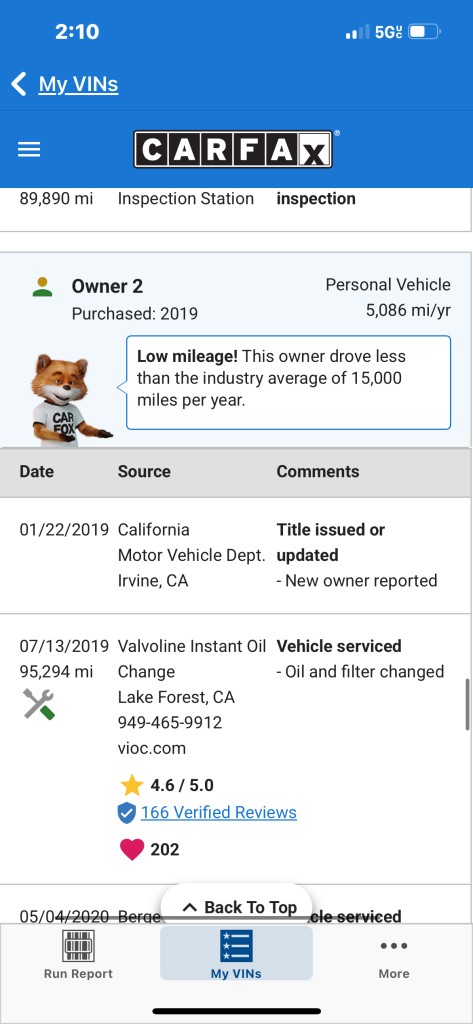Tap the Owner 2 person icon
The width and height of the screenshot is (473, 1024).
pos(42,286)
